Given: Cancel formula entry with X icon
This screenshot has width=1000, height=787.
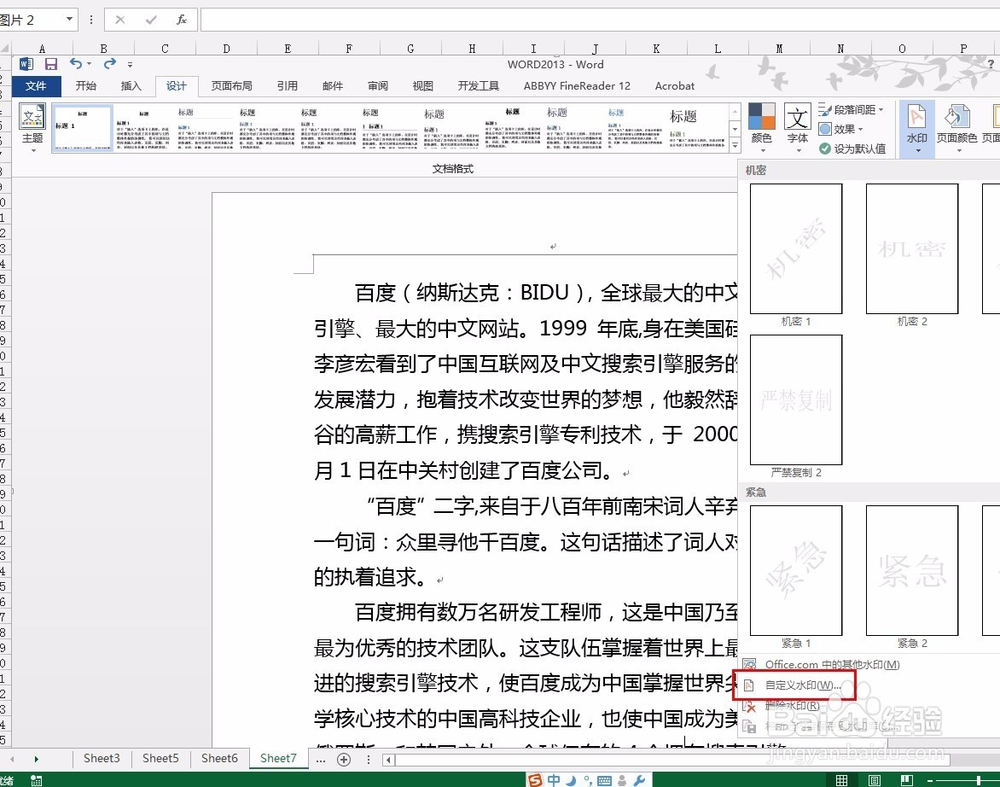Looking at the screenshot, I should pos(120,20).
